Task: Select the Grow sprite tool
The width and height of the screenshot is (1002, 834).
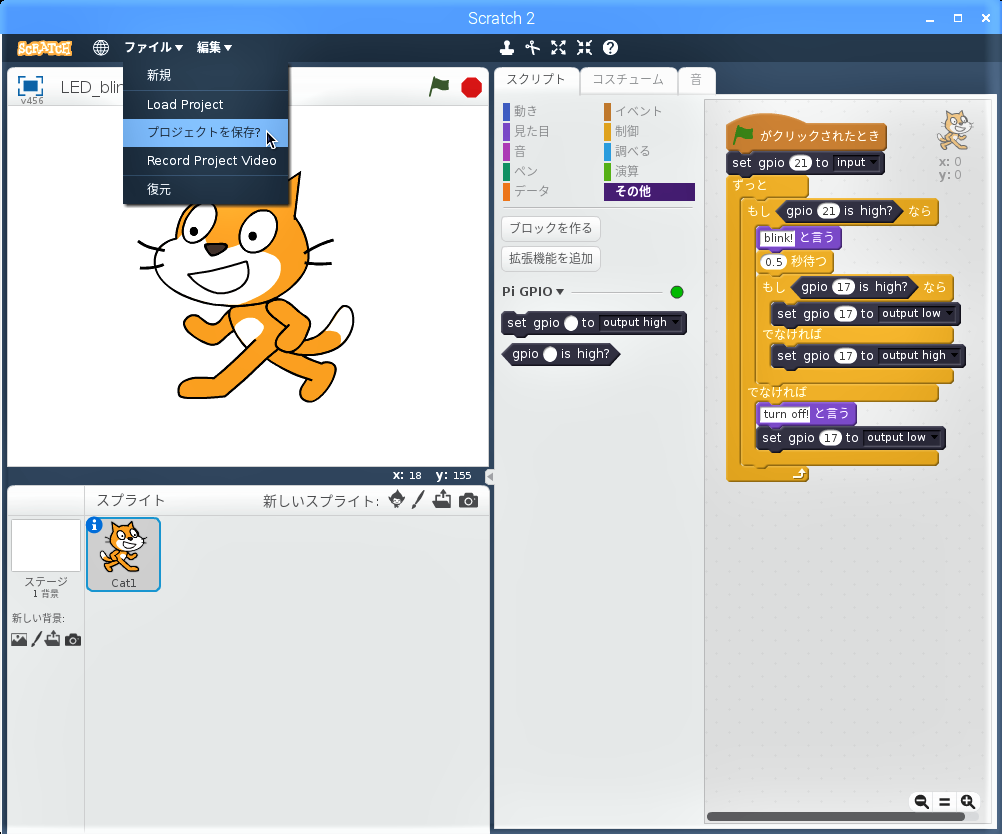Action: 559,48
